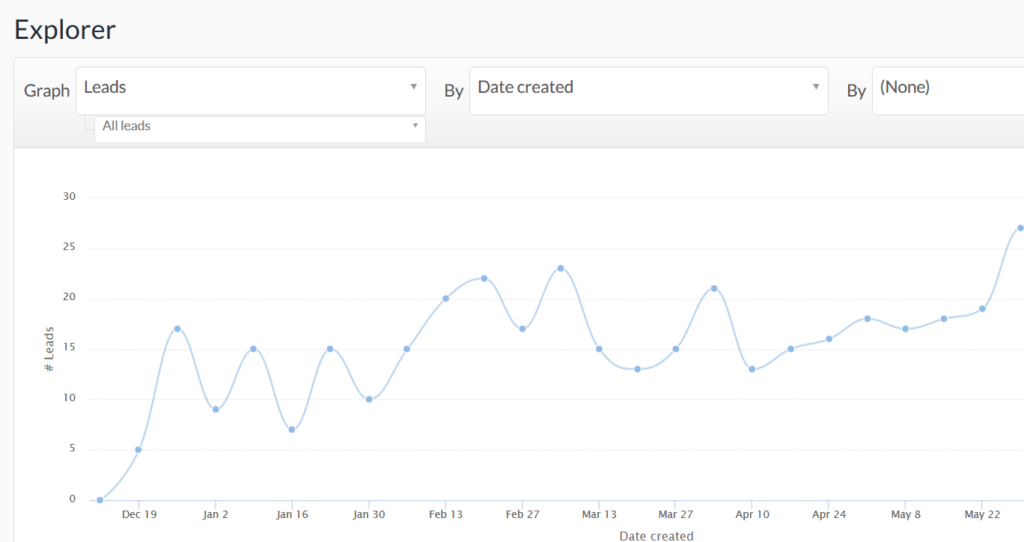Image resolution: width=1024 pixels, height=542 pixels.
Task: Open the Date created dropdown
Action: pyautogui.click(x=648, y=88)
